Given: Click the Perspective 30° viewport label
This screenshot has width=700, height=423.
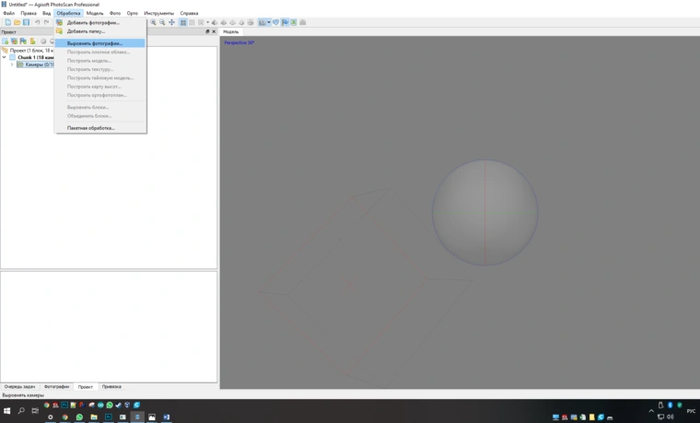Looking at the screenshot, I should (239, 43).
